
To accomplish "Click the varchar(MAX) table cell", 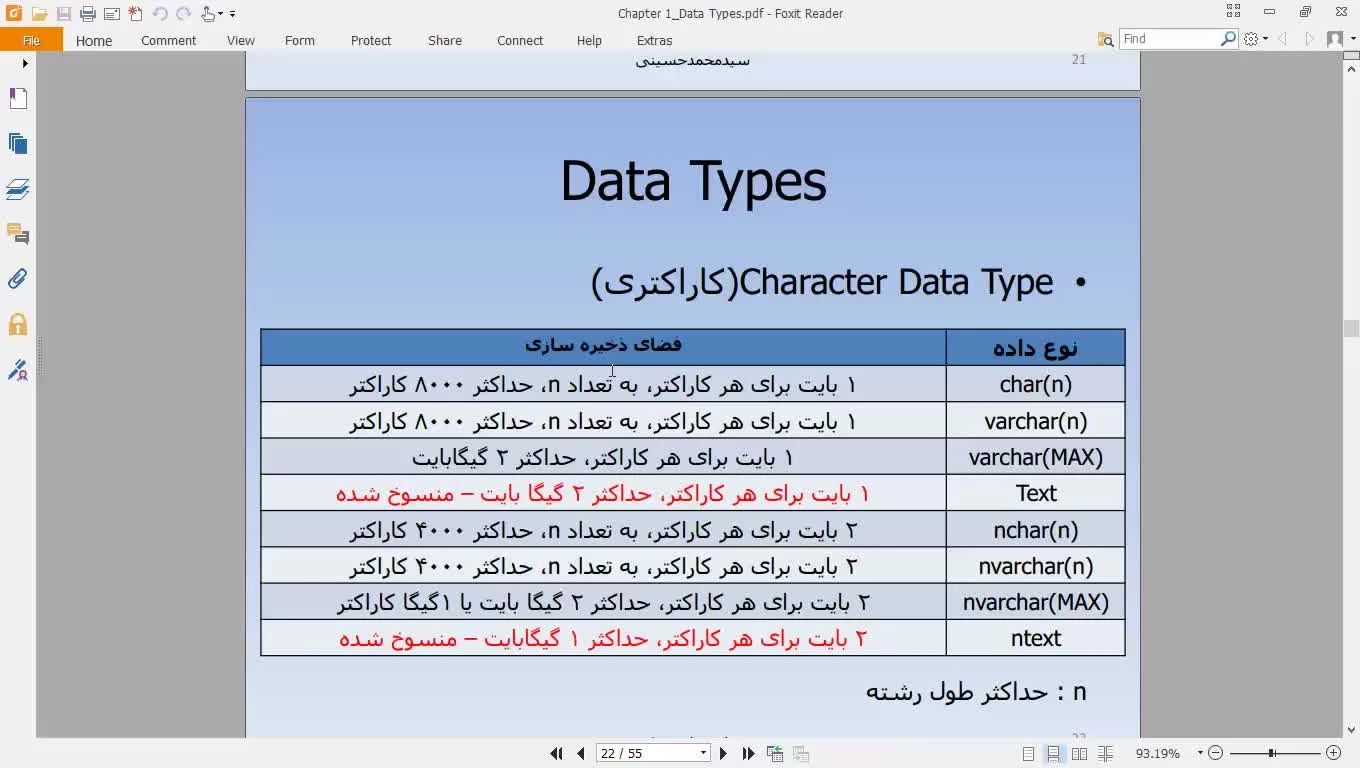I will coord(1035,457).
